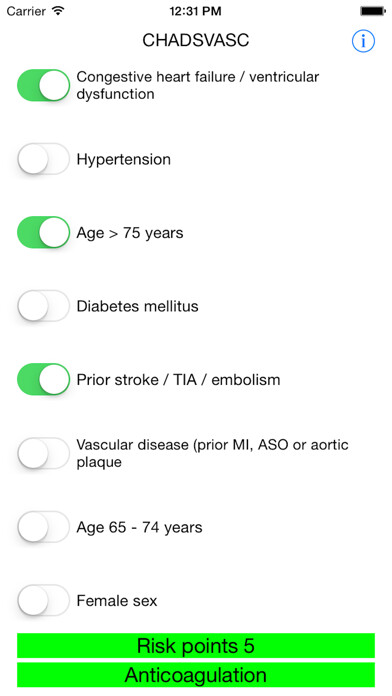Turn off Prior stroke / TIA switch
The image size is (392, 696).
(x=44, y=380)
